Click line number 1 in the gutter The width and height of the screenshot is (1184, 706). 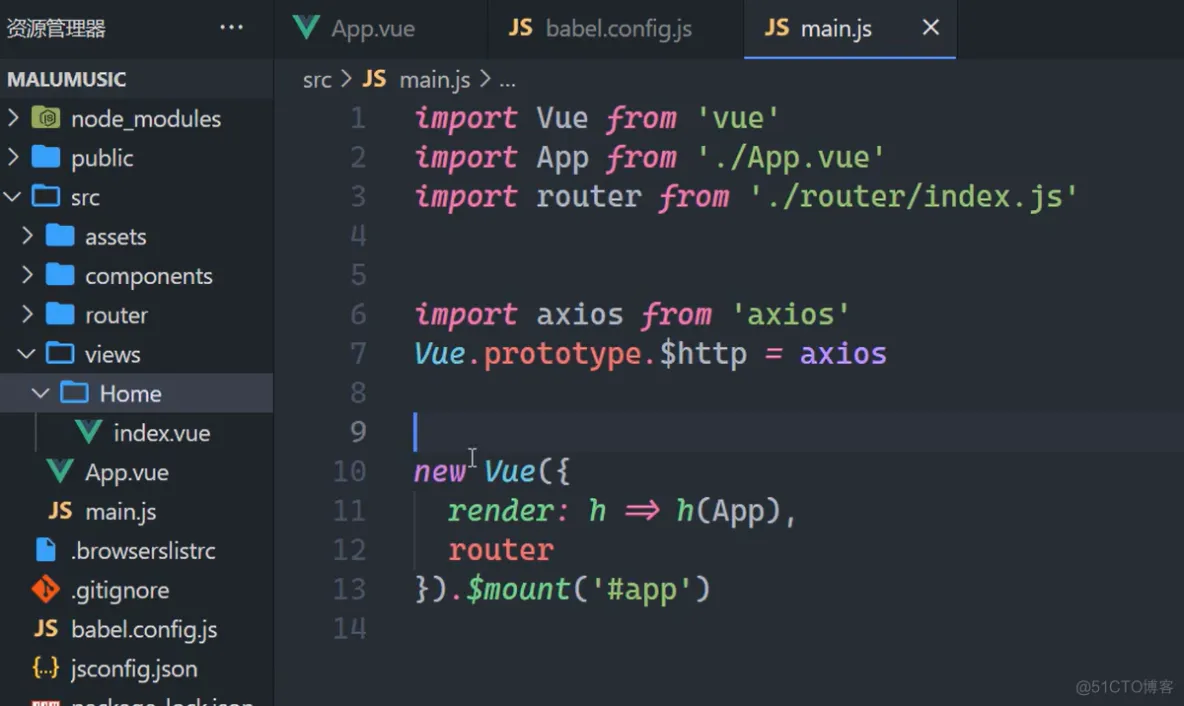coord(358,118)
